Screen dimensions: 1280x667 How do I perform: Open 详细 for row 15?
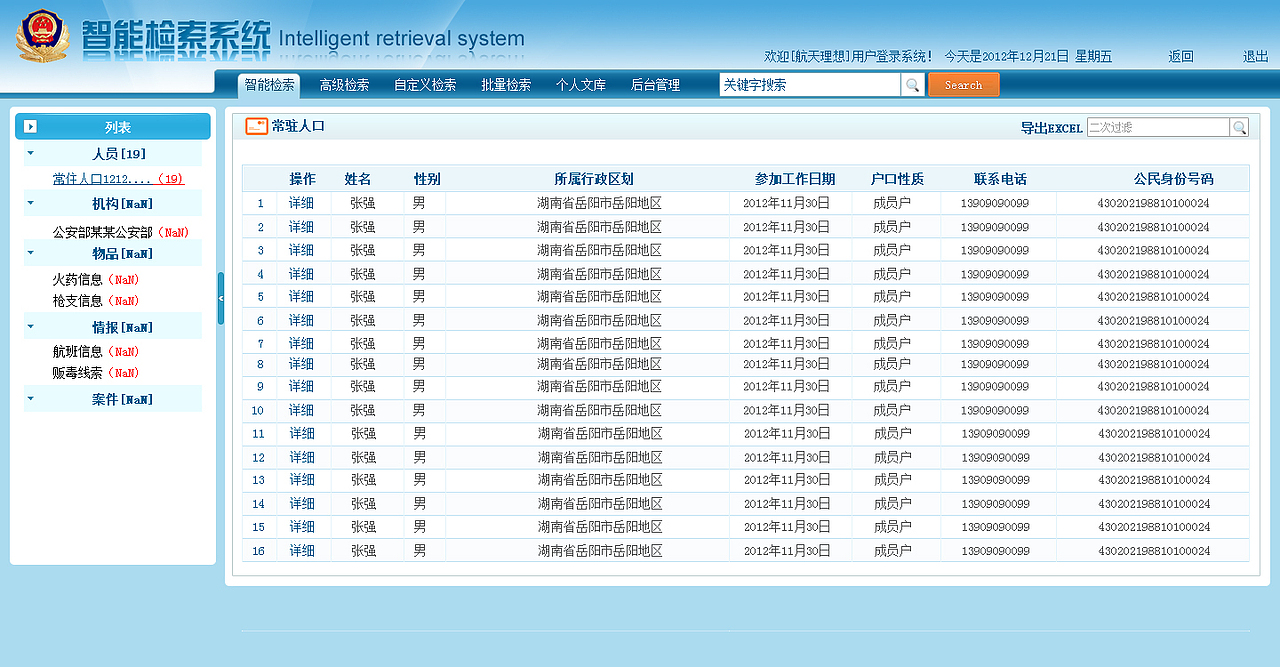pos(302,526)
